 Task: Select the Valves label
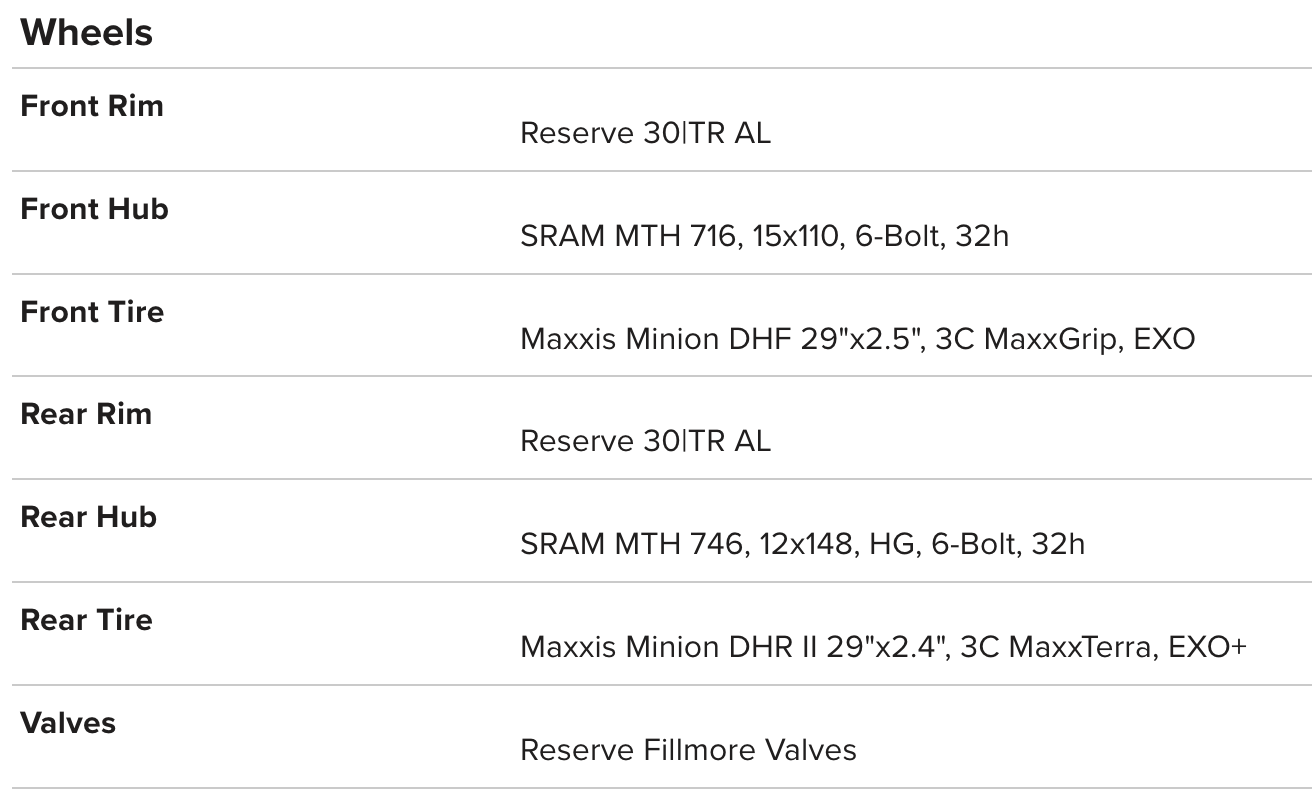[x=68, y=722]
